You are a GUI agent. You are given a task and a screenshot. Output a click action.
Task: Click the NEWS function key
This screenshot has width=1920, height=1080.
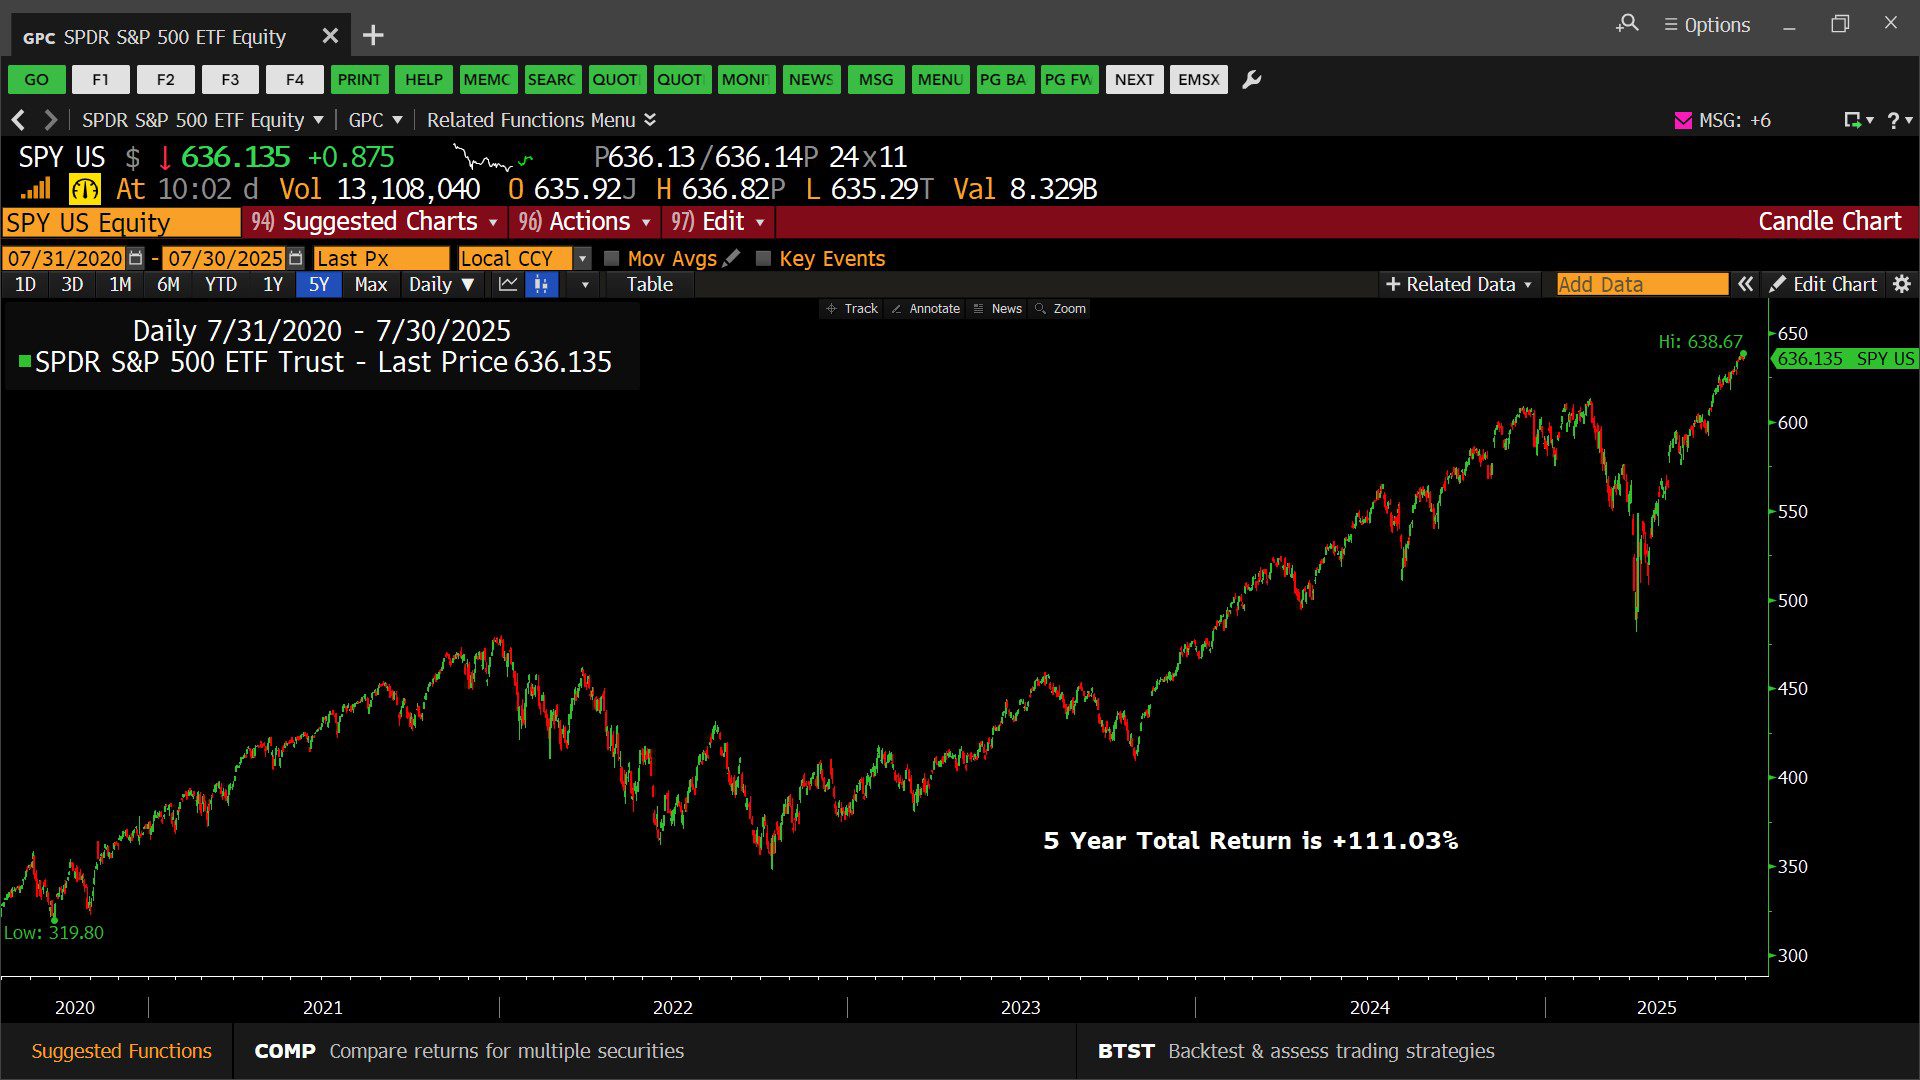pyautogui.click(x=811, y=80)
